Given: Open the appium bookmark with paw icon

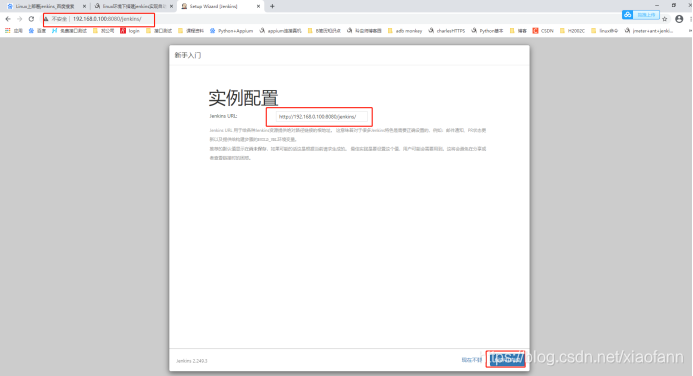Looking at the screenshot, I should [x=280, y=31].
